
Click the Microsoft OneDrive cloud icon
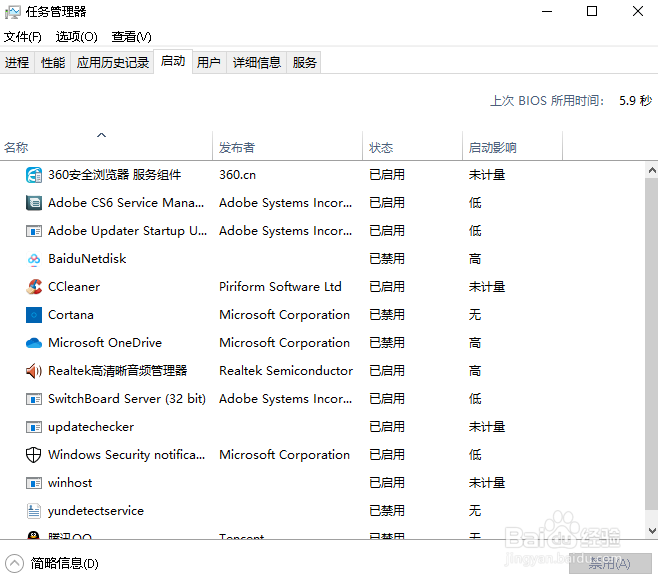tap(34, 343)
